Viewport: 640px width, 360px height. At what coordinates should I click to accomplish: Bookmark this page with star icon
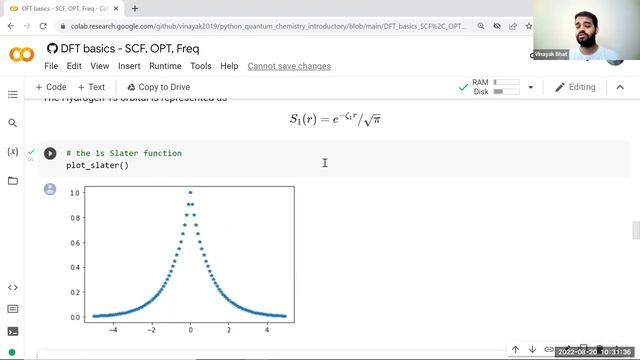pos(529,26)
